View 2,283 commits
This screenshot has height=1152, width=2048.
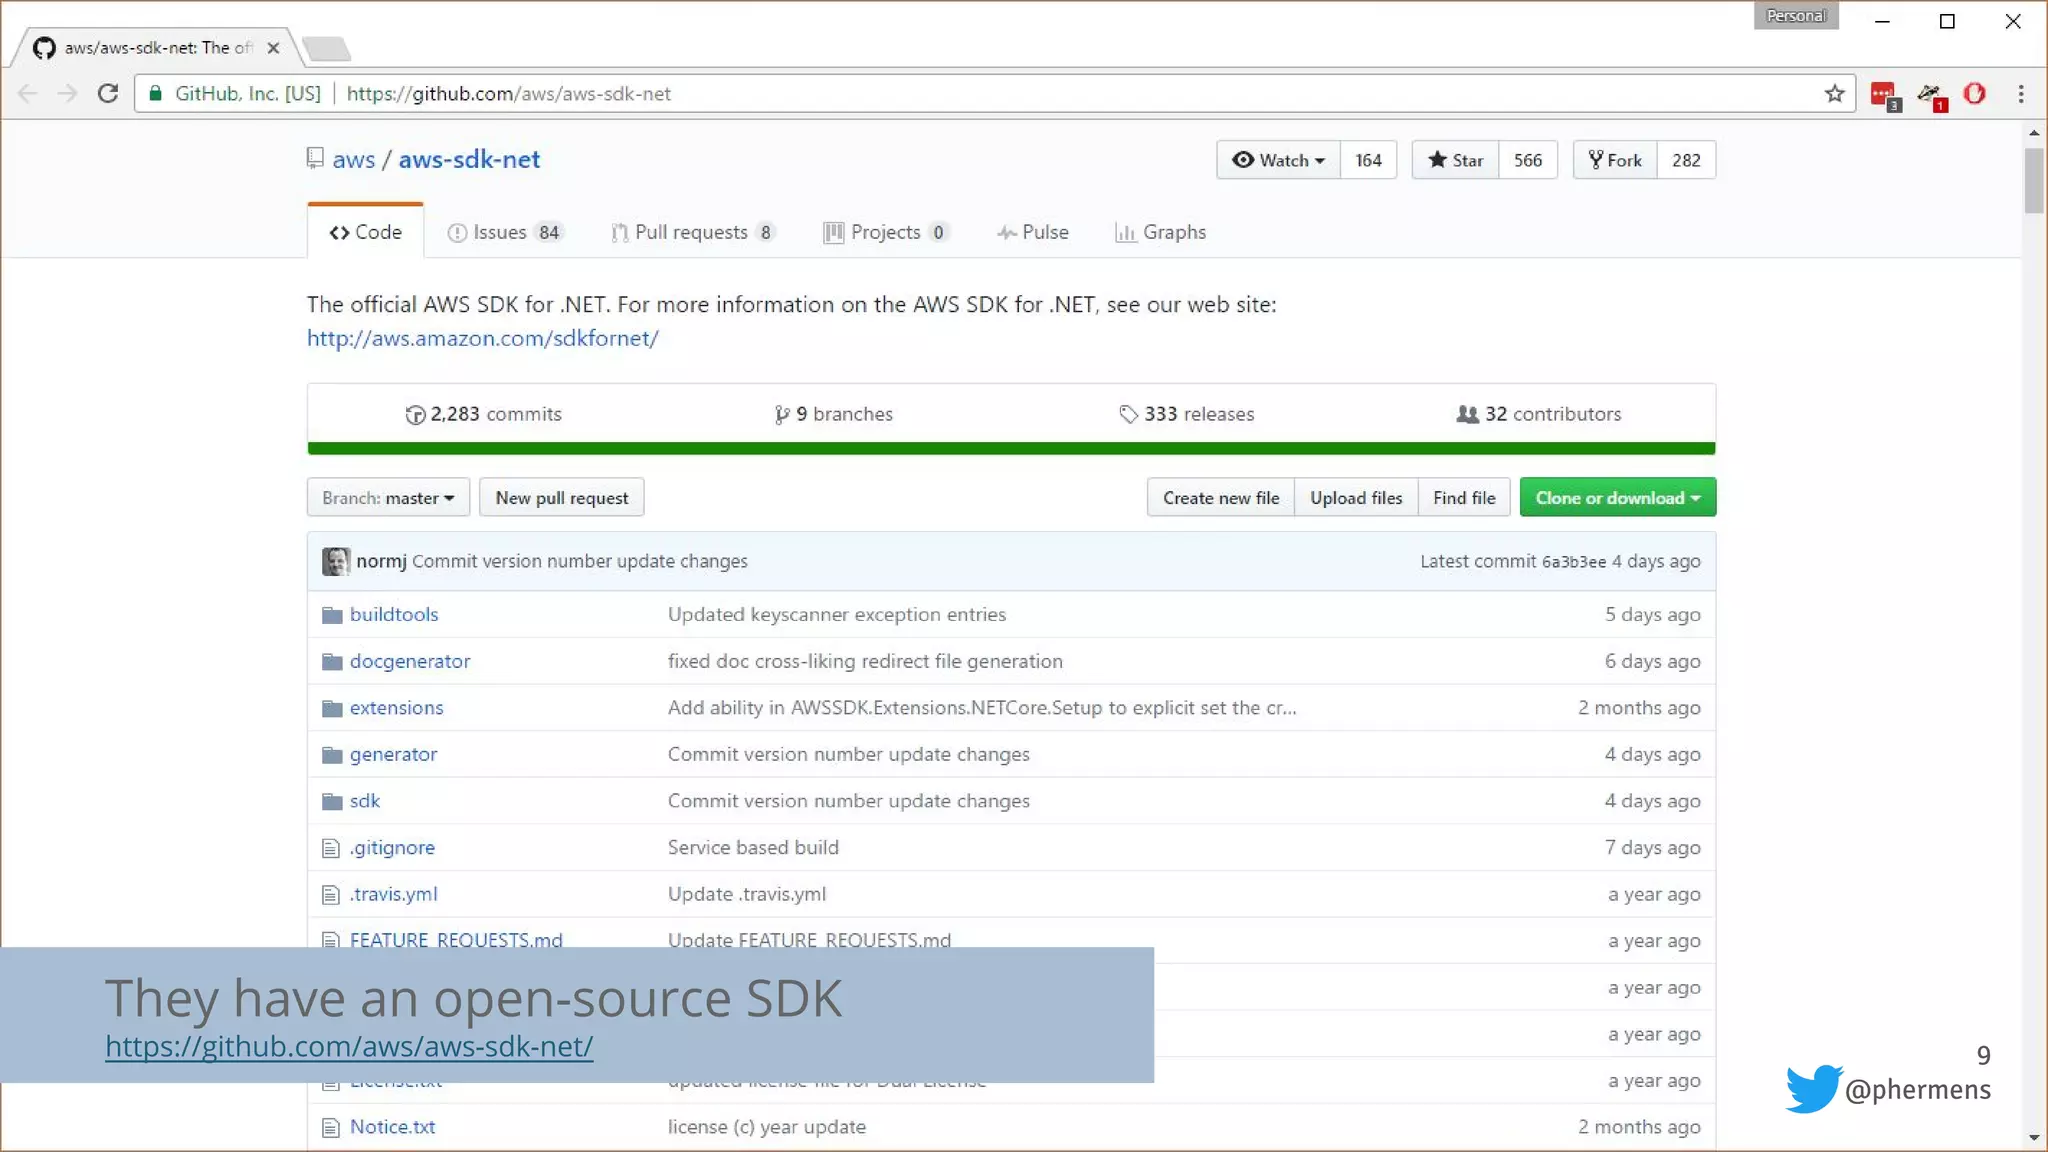click(x=483, y=414)
